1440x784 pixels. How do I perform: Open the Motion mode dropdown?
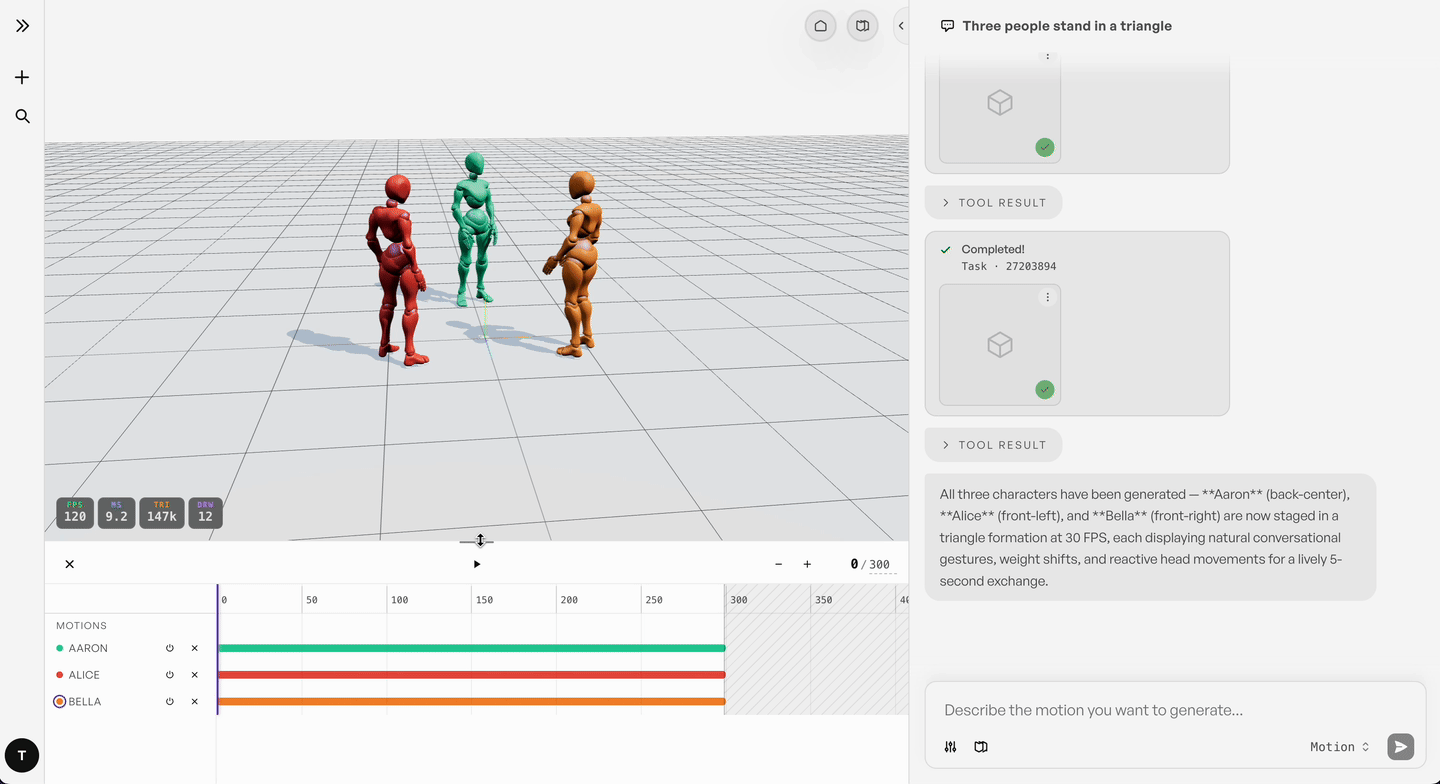point(1340,747)
